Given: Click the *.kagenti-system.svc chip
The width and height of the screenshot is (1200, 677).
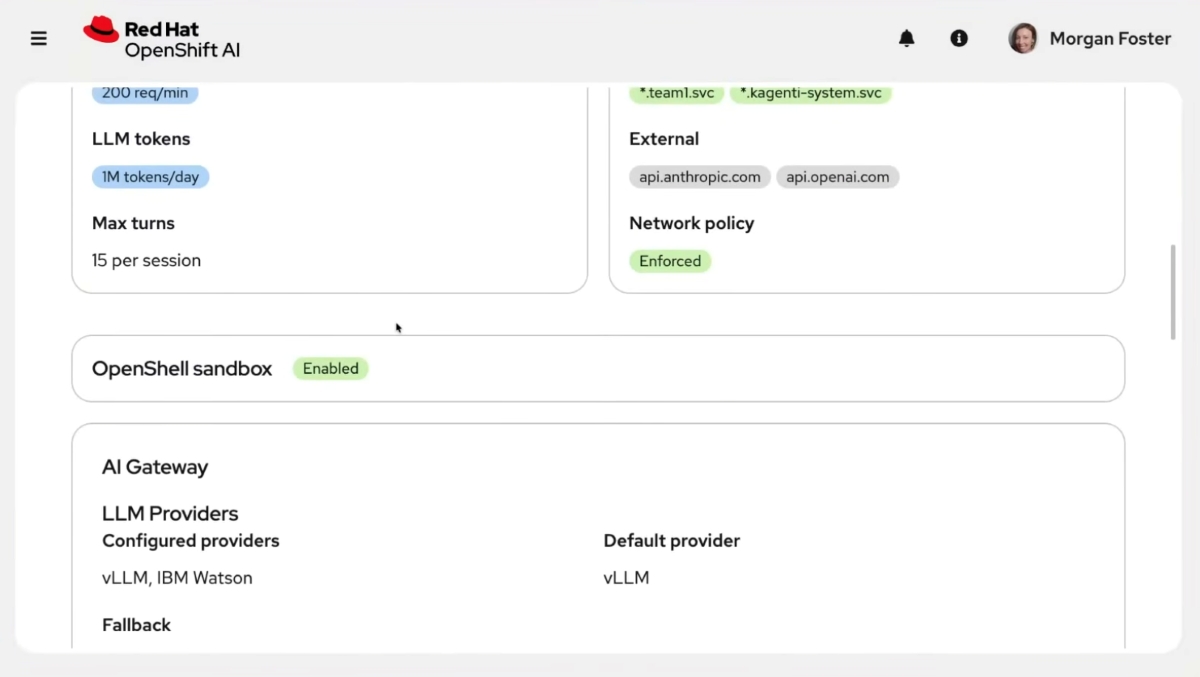Looking at the screenshot, I should click(x=811, y=93).
